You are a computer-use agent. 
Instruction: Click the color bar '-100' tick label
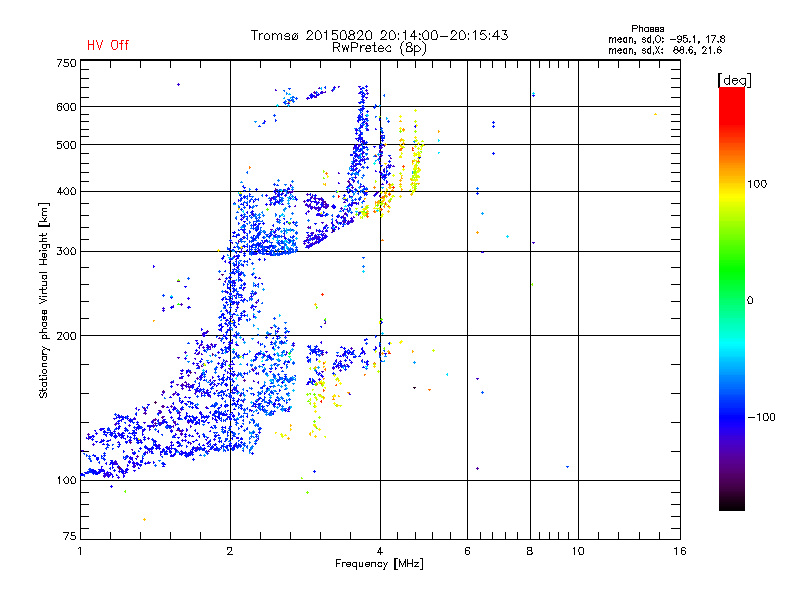click(x=761, y=417)
